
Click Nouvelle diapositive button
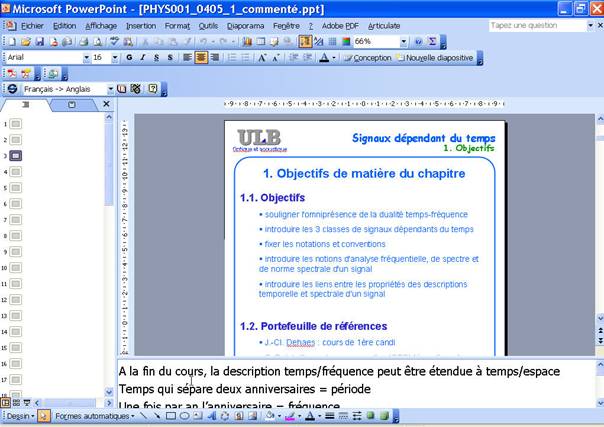(x=435, y=58)
